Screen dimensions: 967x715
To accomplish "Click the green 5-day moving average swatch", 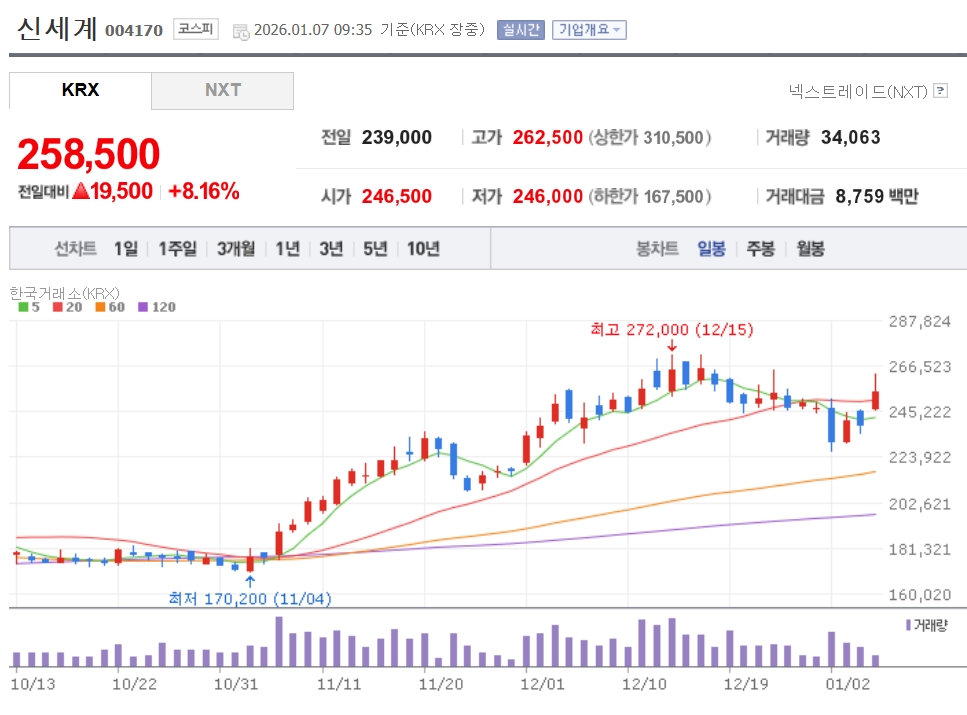I will 23,307.
